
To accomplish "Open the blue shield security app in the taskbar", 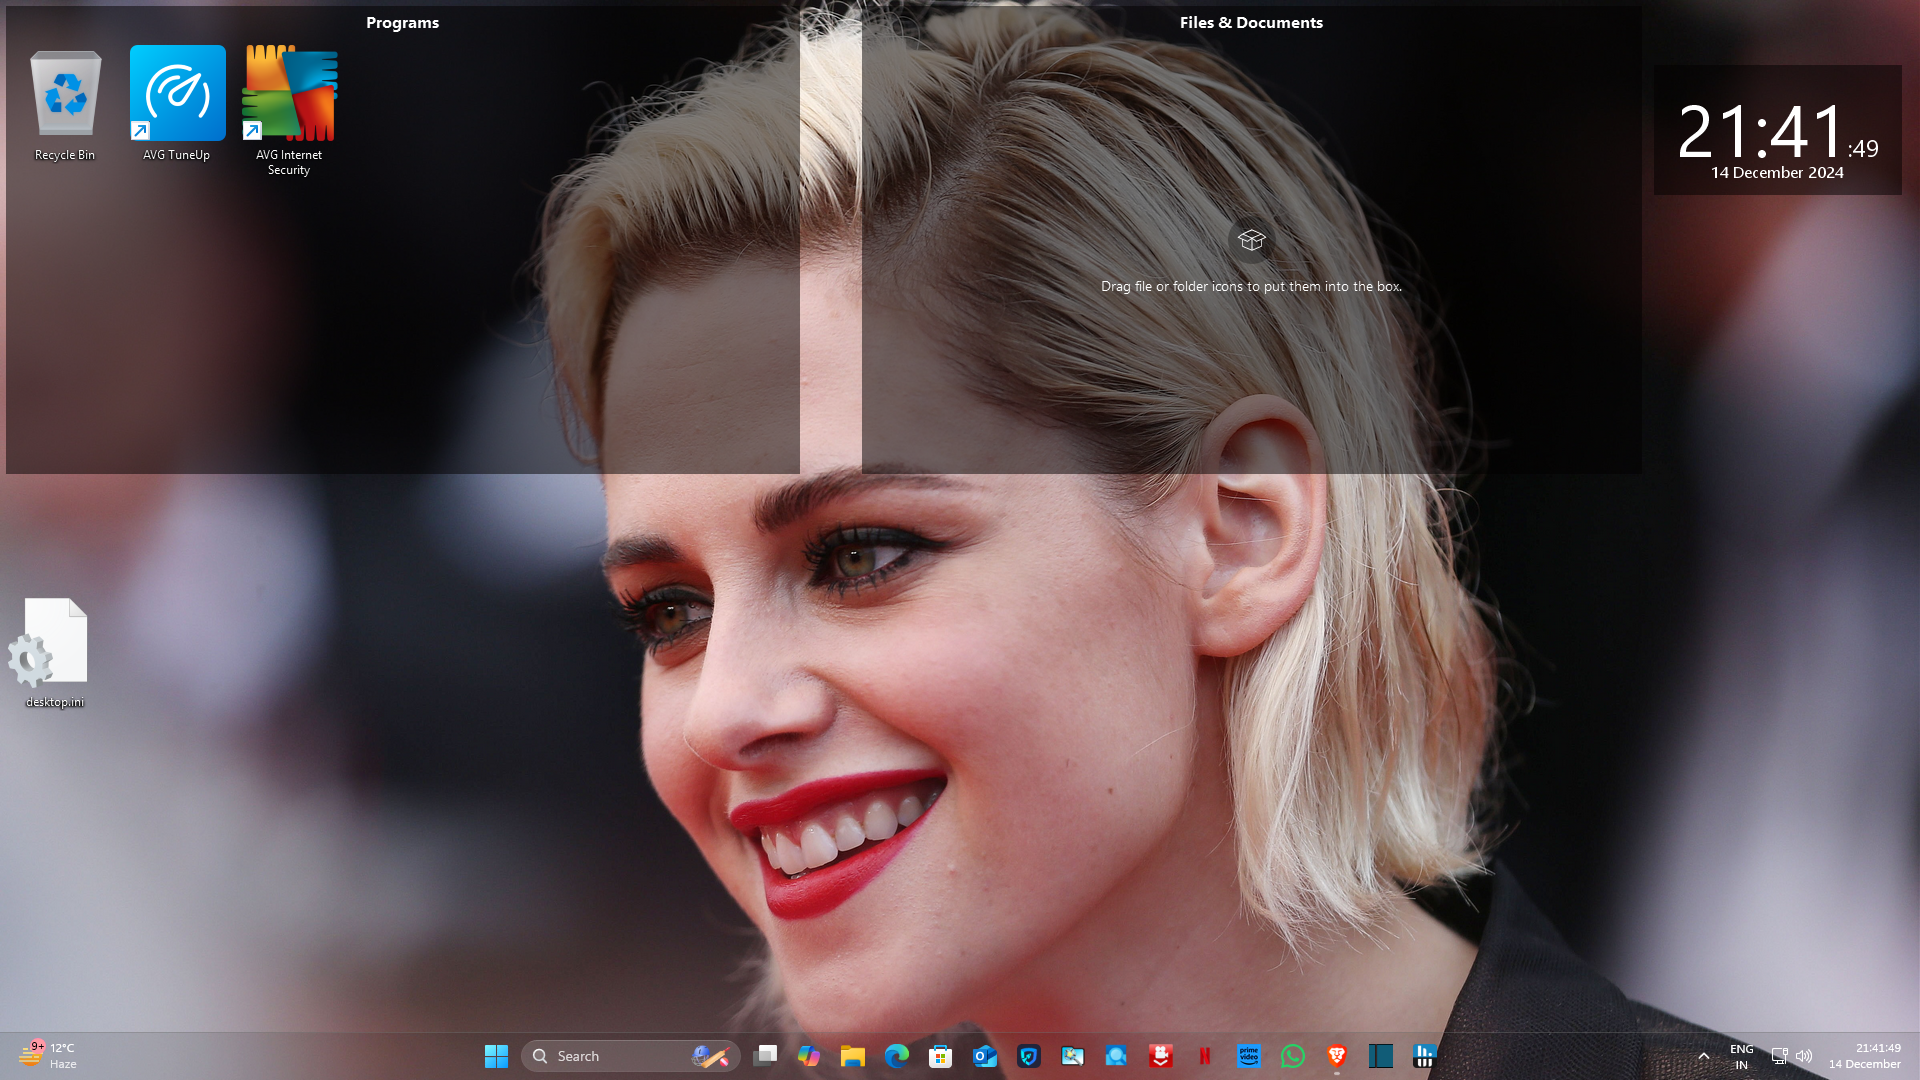I will (1029, 1056).
